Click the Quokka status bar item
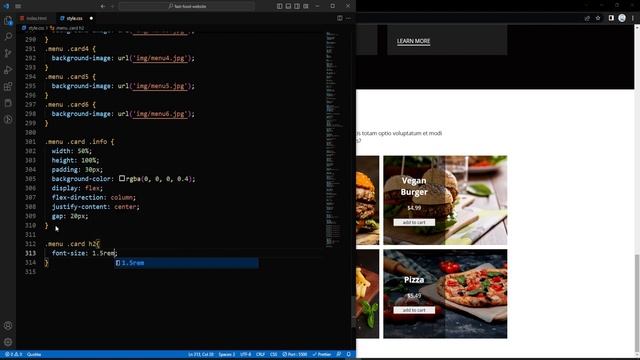 point(34,354)
